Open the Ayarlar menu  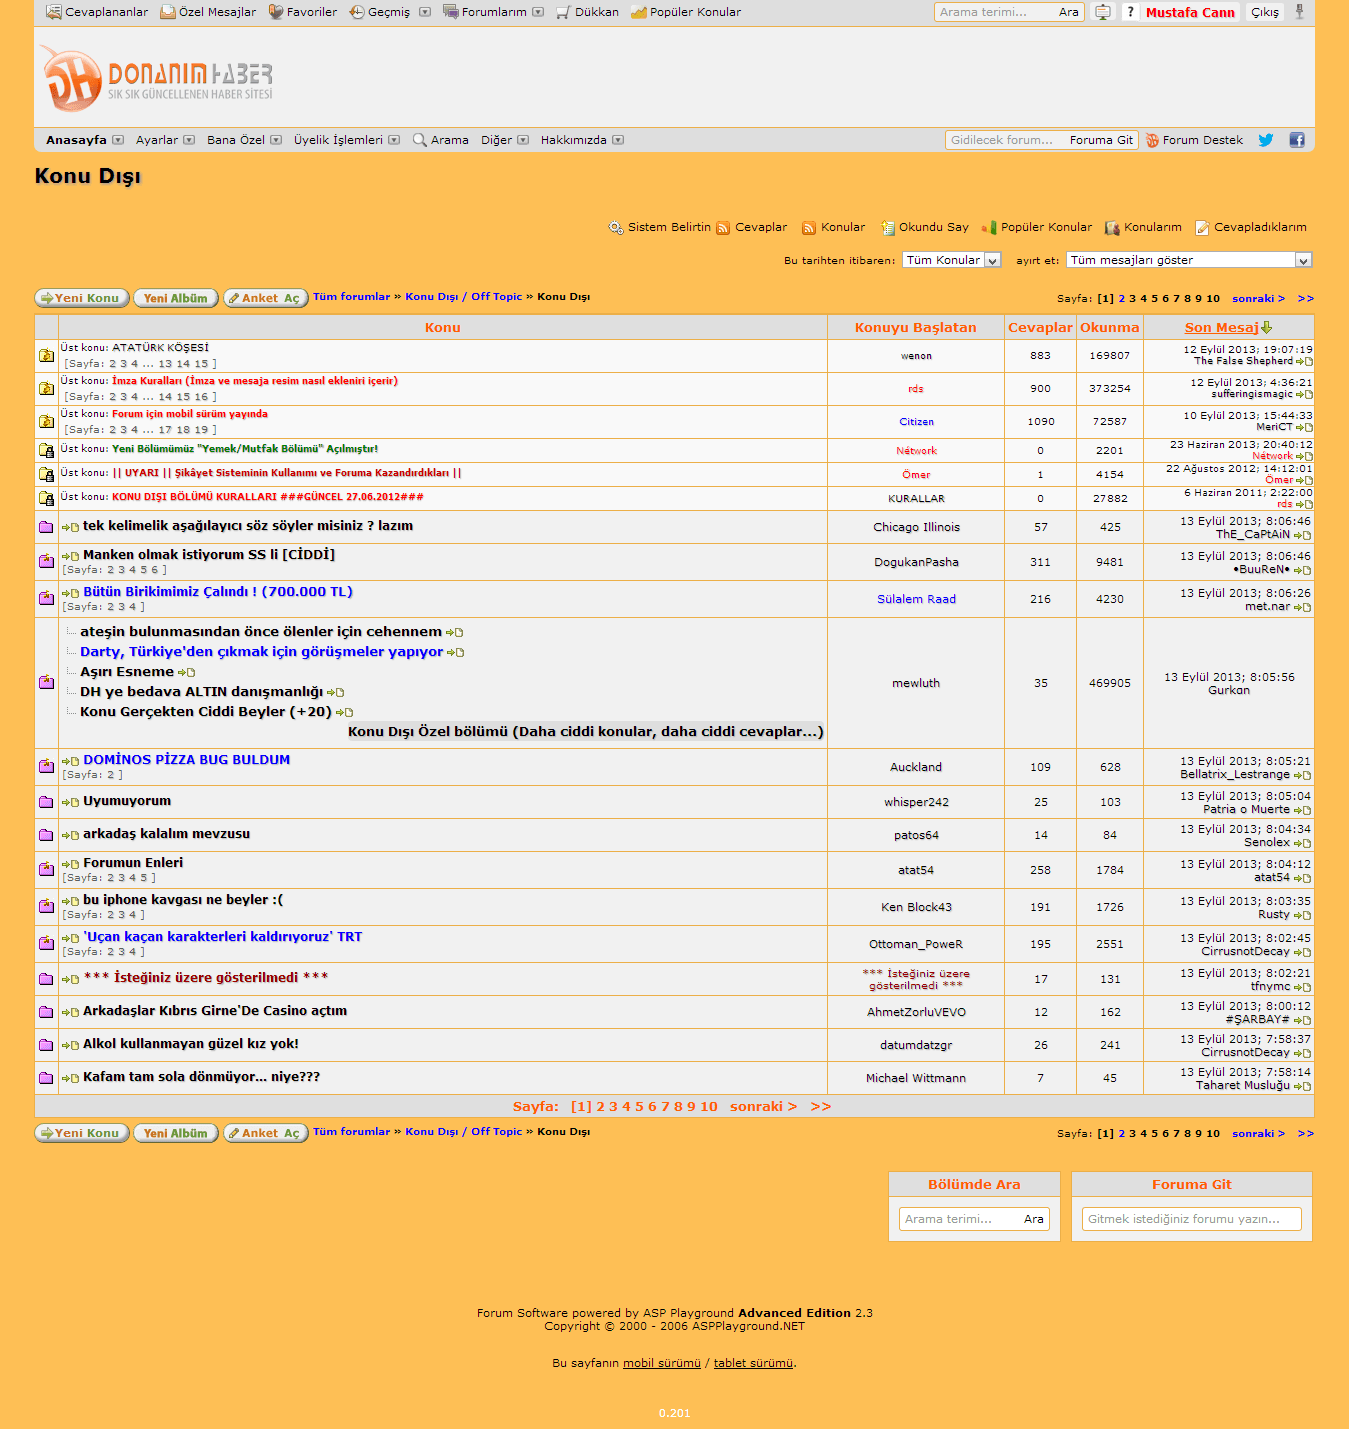[165, 140]
